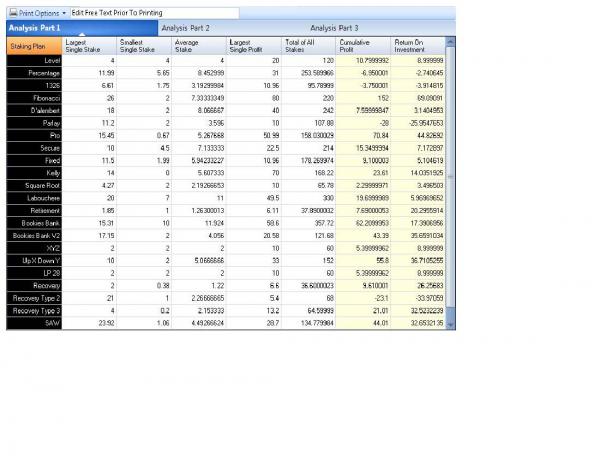Open the Analysis Part 3 tab
Screen dimensions: 600x464
pos(334,28)
